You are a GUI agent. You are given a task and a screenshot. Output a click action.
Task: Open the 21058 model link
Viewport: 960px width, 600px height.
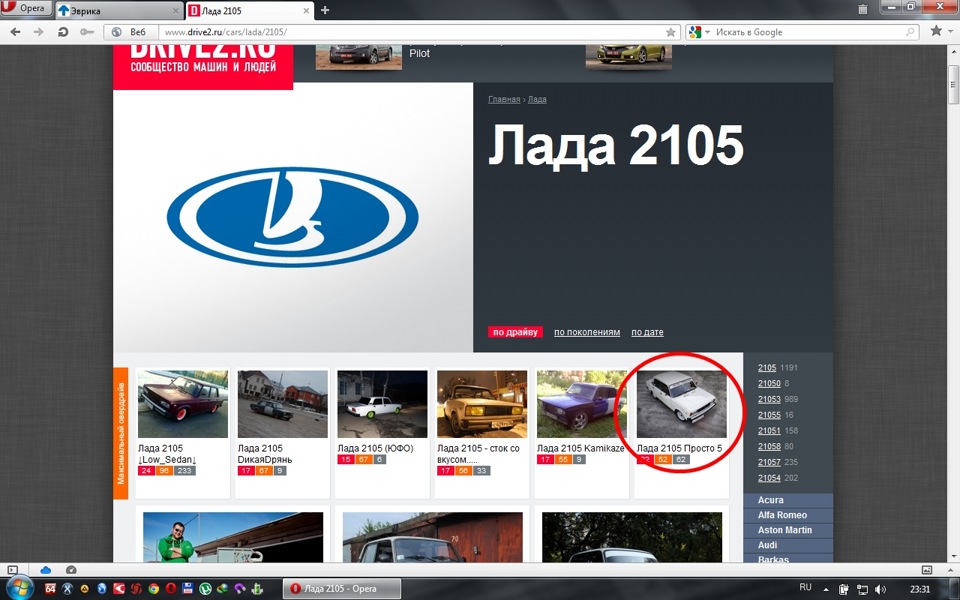[x=769, y=446]
